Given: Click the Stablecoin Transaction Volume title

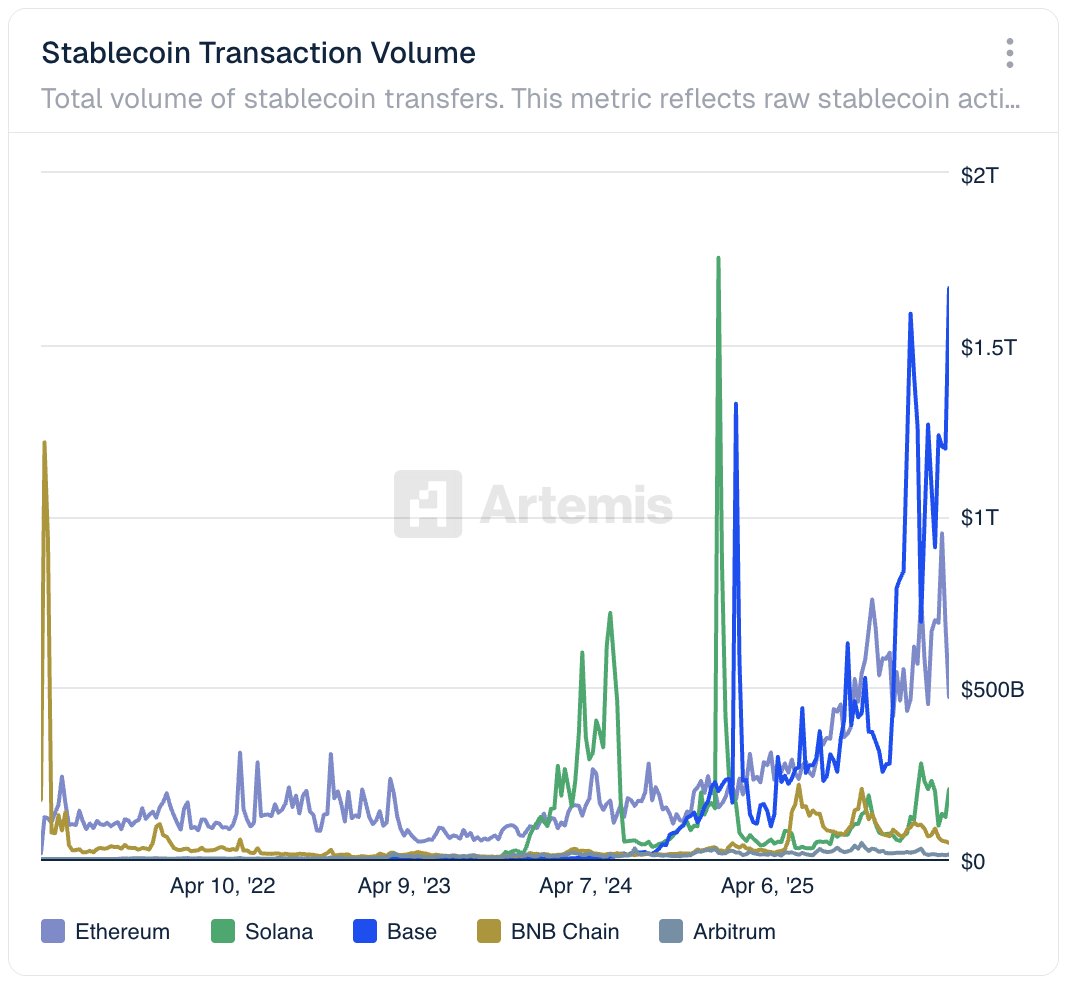Looking at the screenshot, I should pyautogui.click(x=258, y=53).
